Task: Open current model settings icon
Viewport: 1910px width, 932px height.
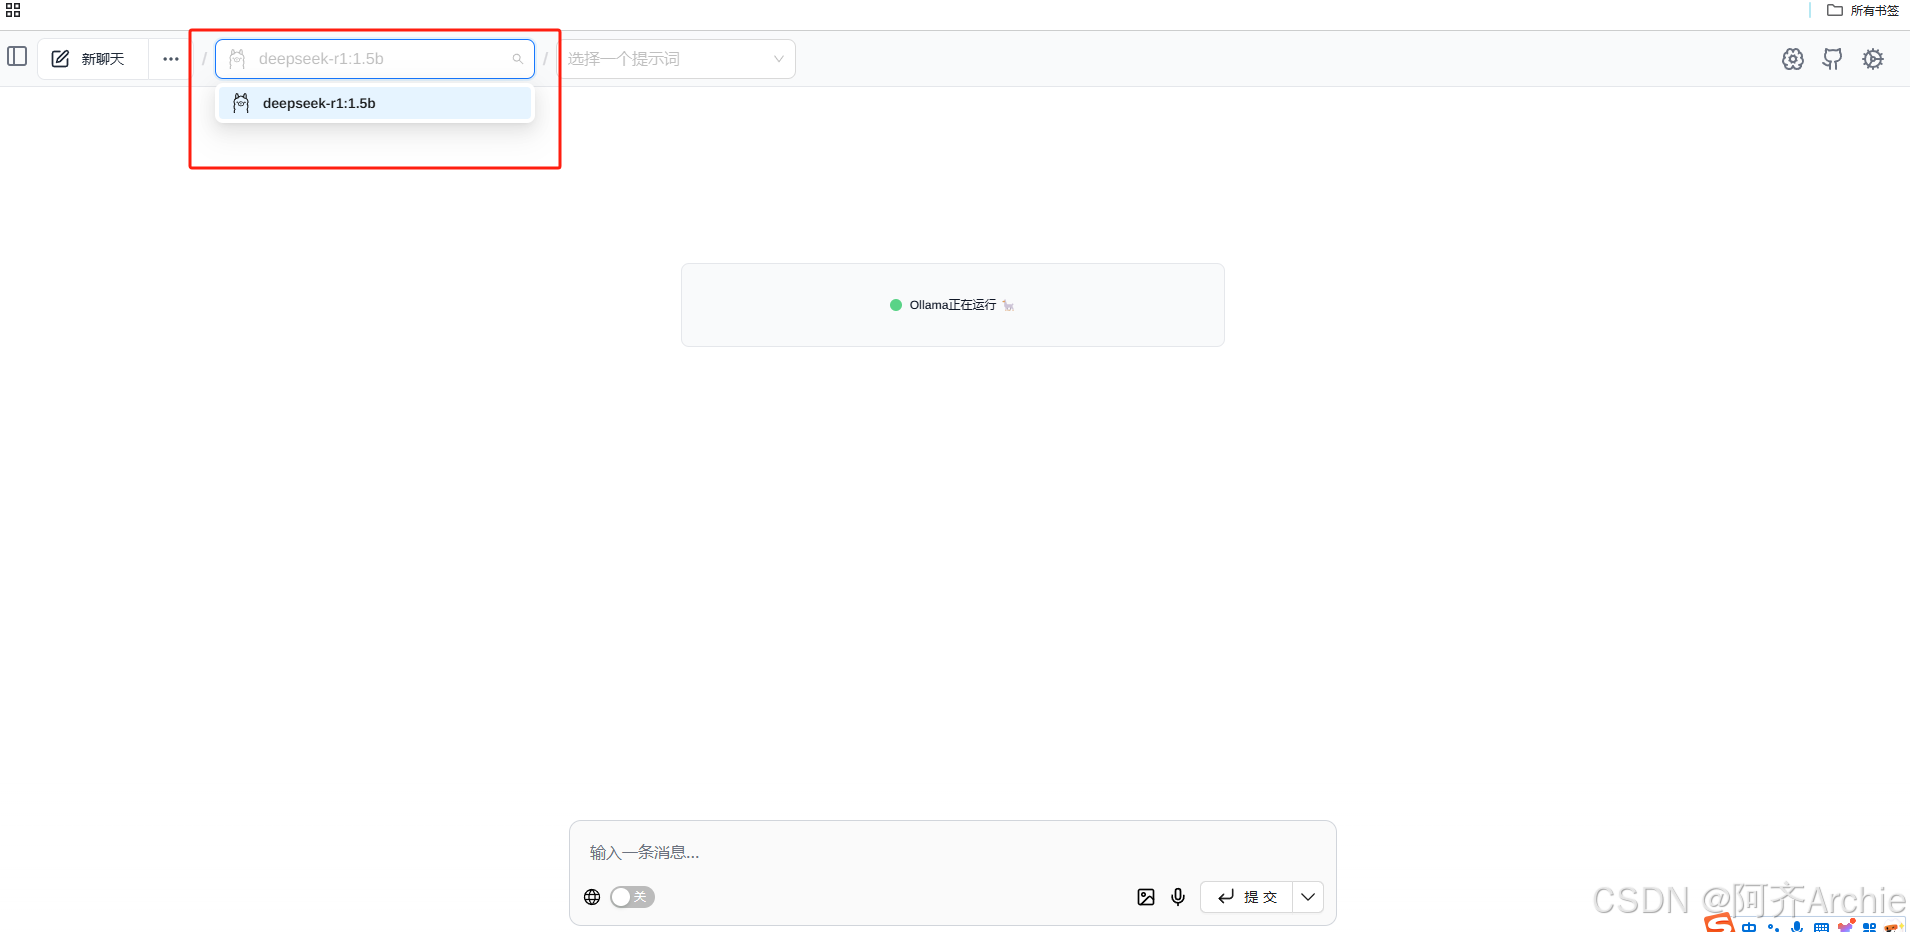Action: tap(1793, 59)
